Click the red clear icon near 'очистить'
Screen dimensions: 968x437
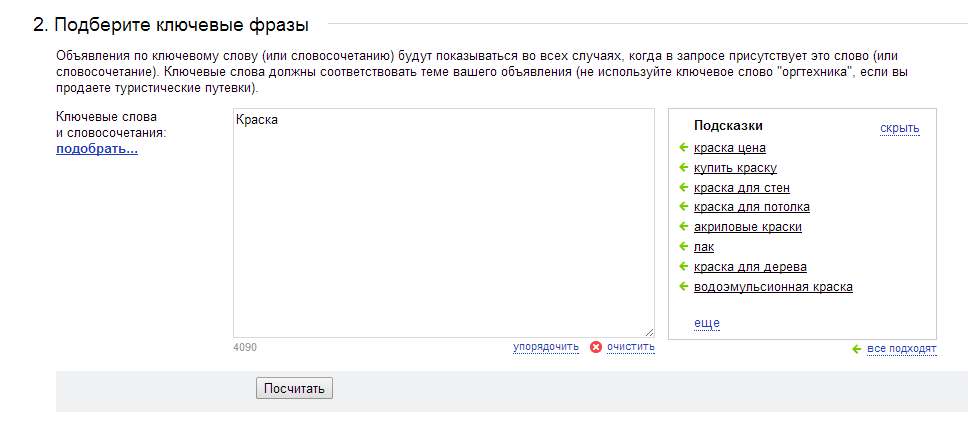coord(596,348)
